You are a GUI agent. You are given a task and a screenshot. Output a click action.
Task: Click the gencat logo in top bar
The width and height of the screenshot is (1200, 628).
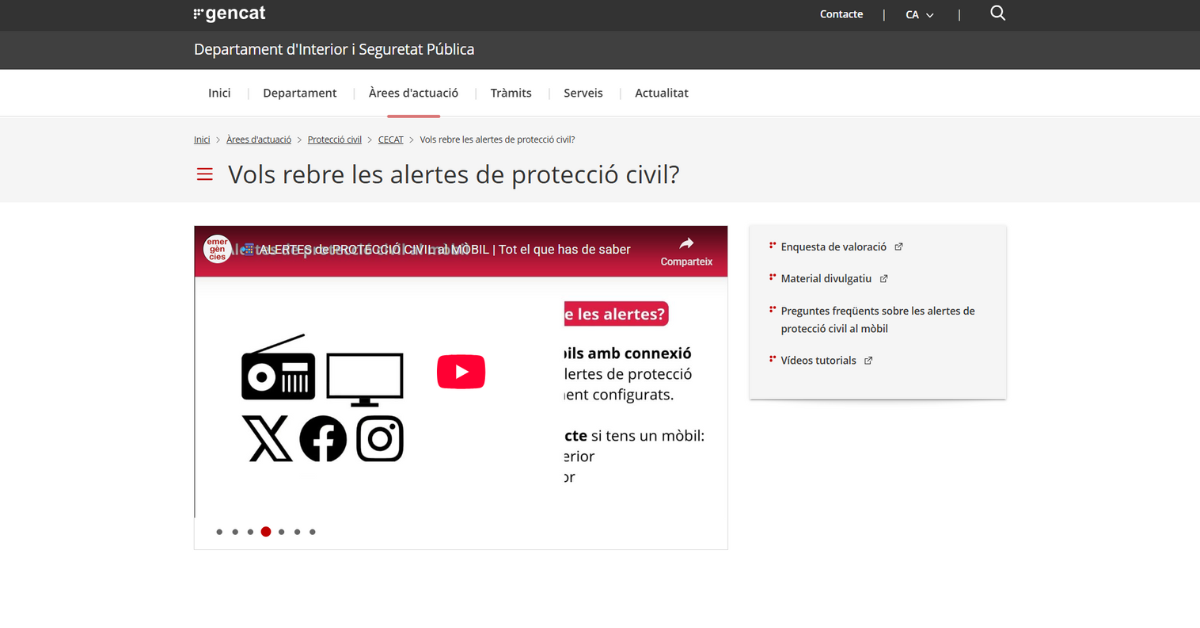pos(229,14)
